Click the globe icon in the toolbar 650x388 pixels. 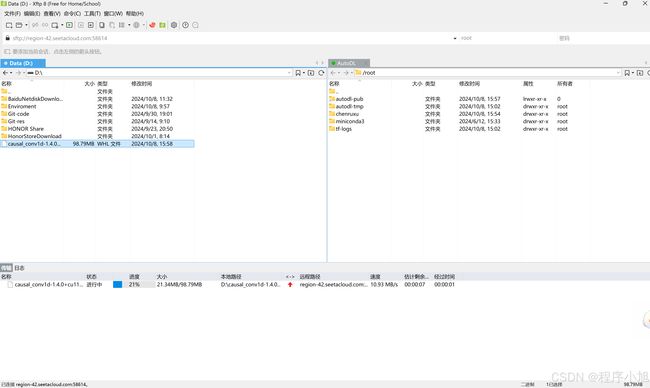[x=136, y=25]
